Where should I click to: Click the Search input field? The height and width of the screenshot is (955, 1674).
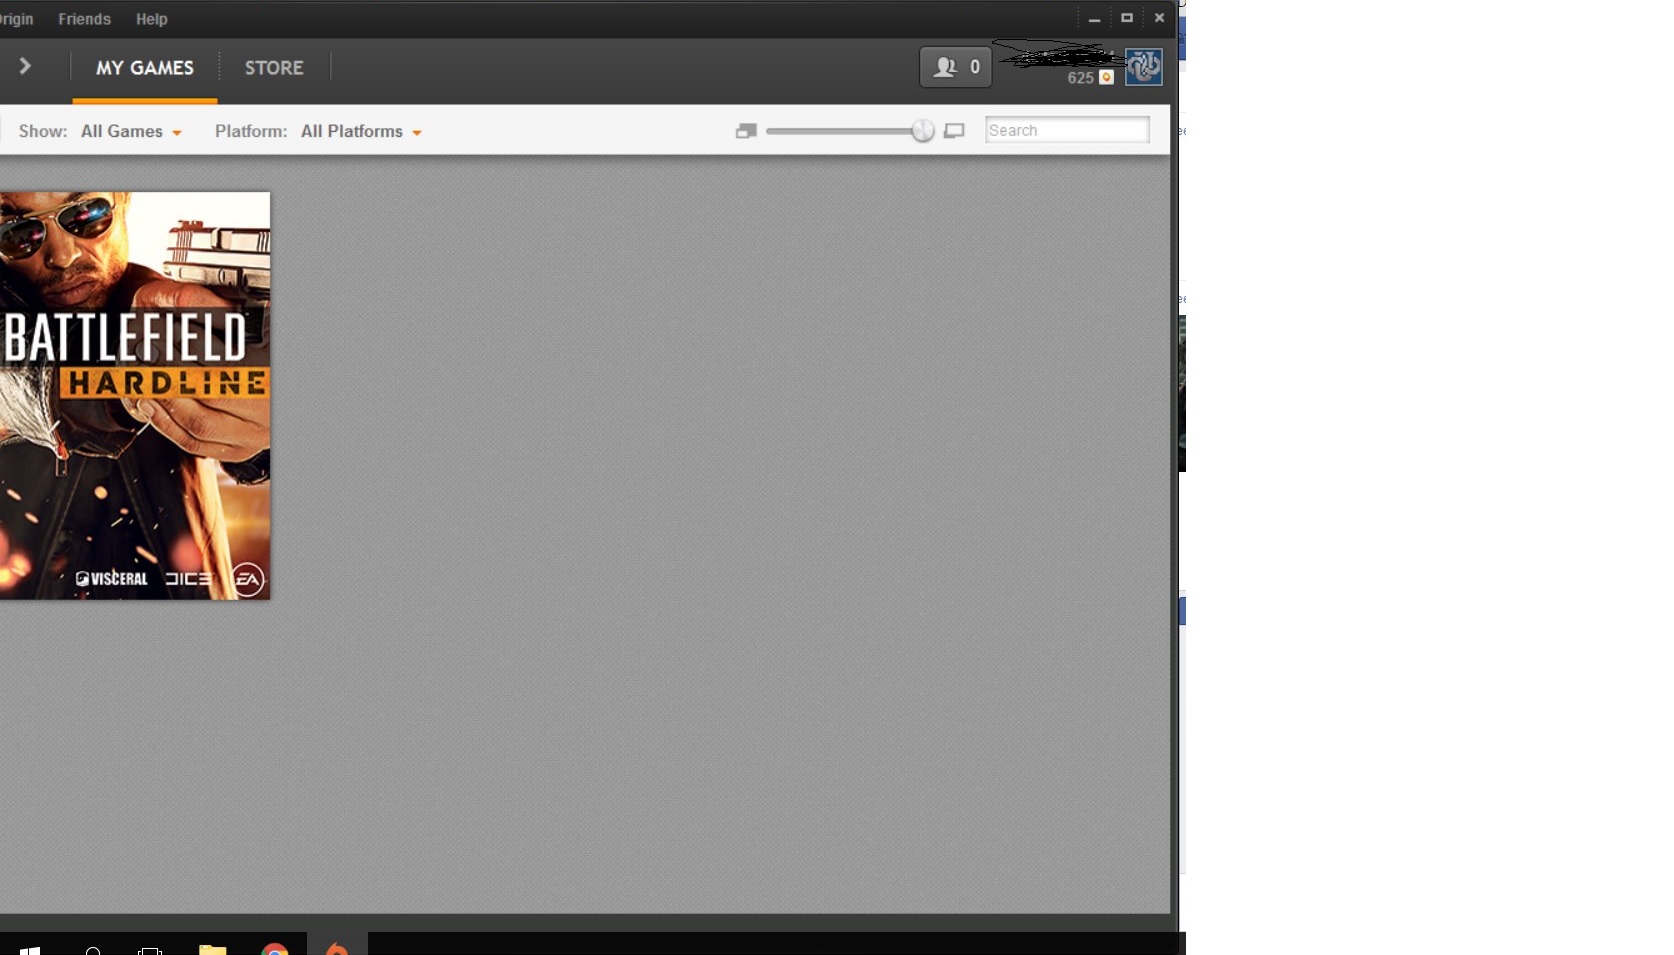[1067, 130]
